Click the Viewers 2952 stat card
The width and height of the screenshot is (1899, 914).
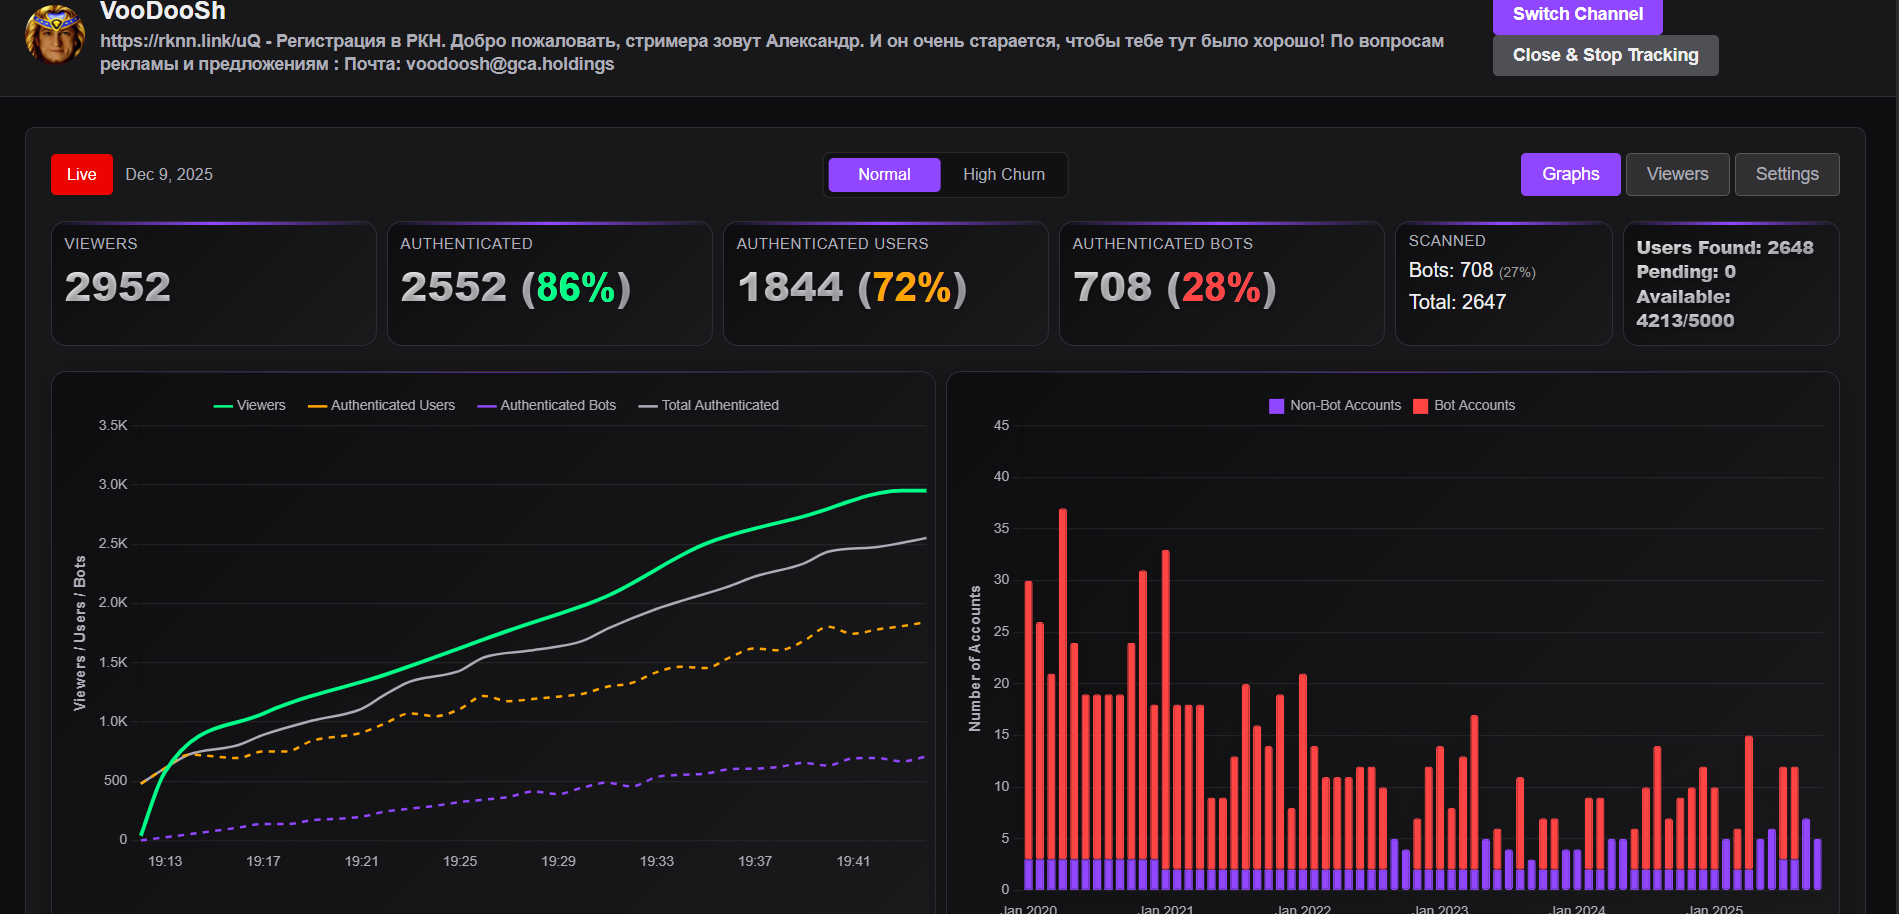click(x=214, y=284)
